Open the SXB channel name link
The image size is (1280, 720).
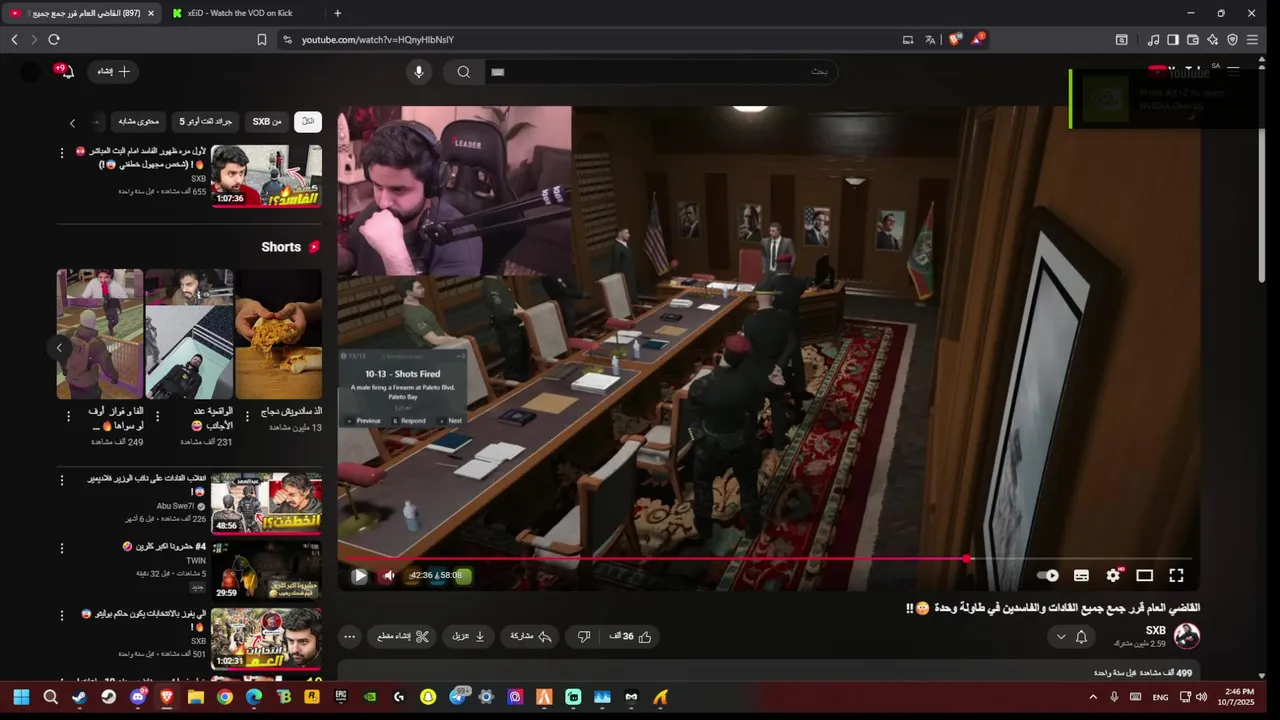1156,631
